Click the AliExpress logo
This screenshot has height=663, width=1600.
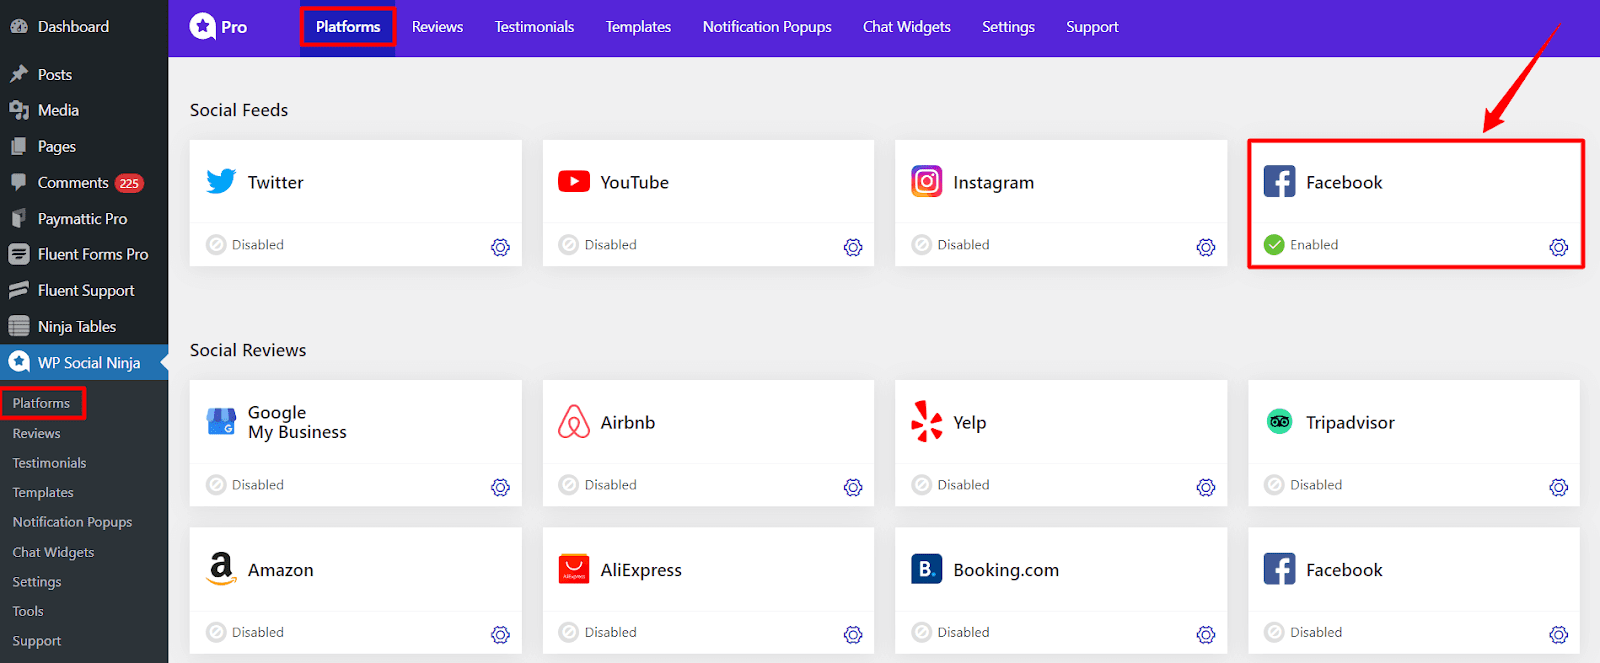574,569
